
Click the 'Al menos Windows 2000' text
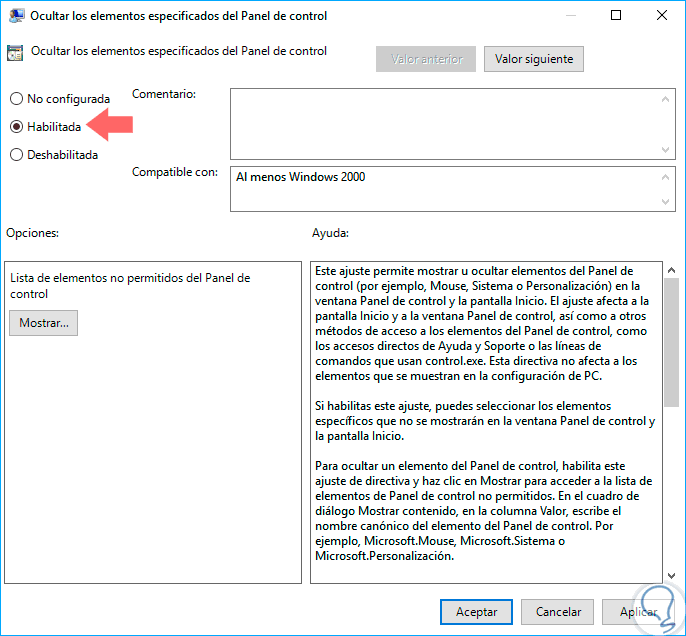[x=301, y=177]
